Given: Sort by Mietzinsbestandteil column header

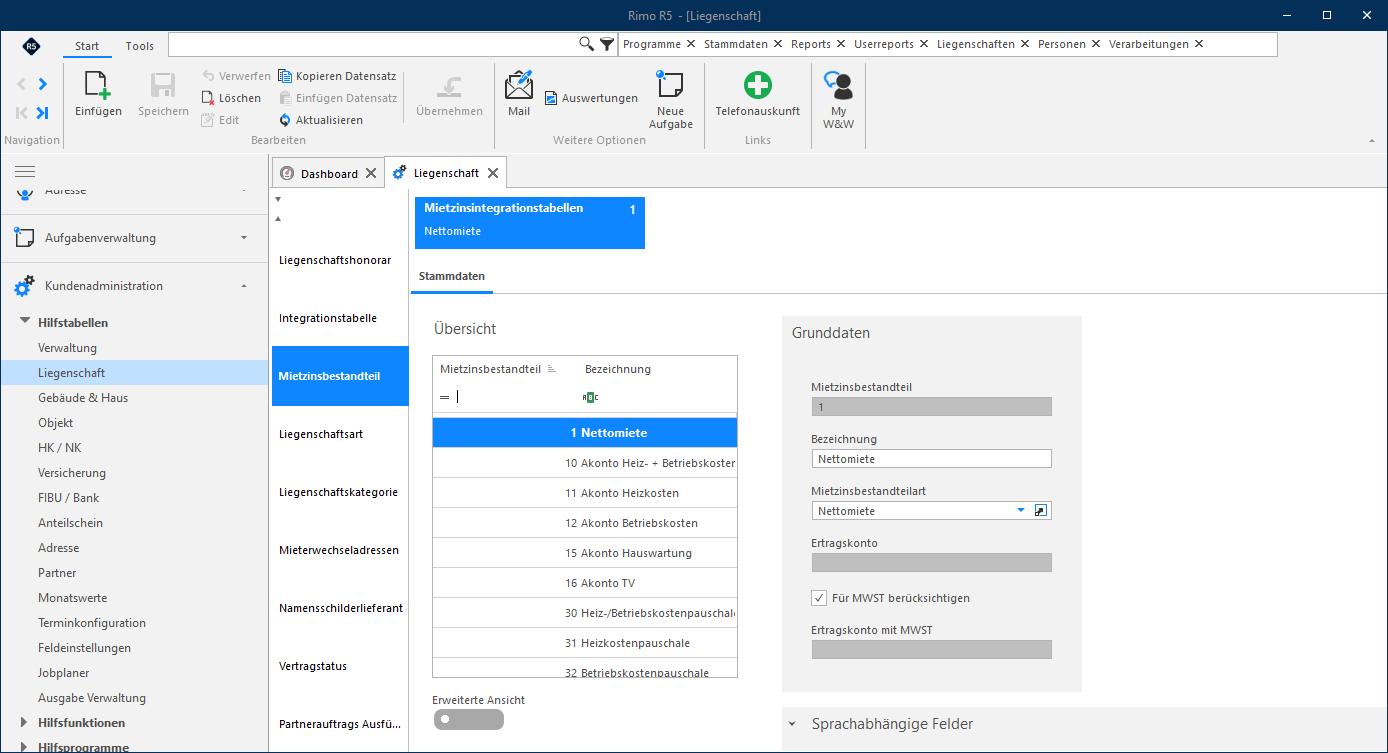Looking at the screenshot, I should coord(490,369).
